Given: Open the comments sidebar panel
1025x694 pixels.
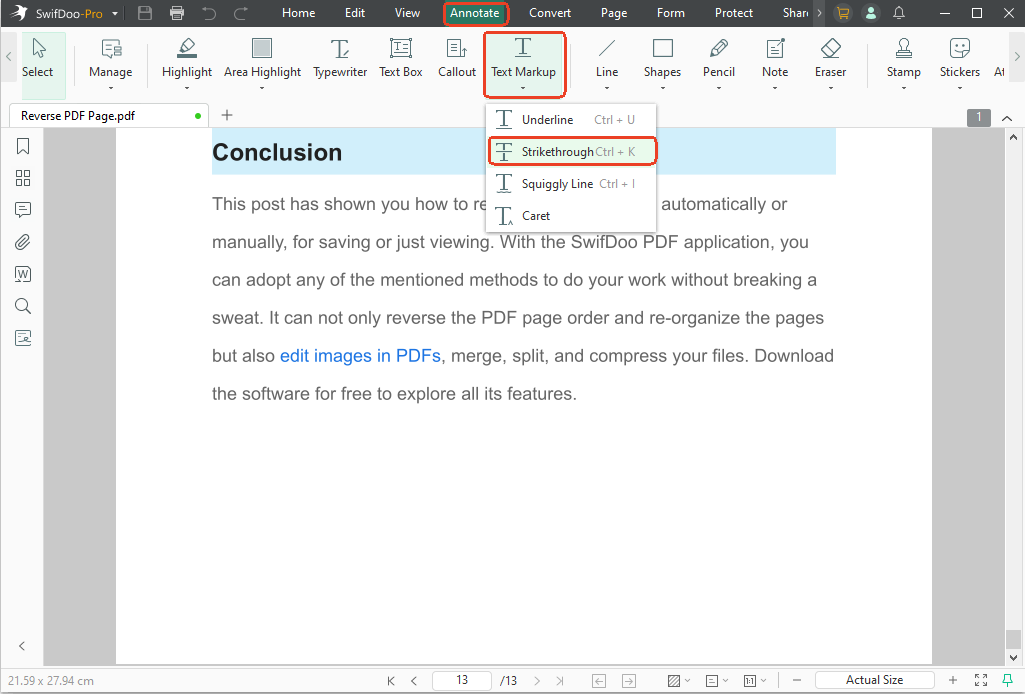Looking at the screenshot, I should coord(23,210).
